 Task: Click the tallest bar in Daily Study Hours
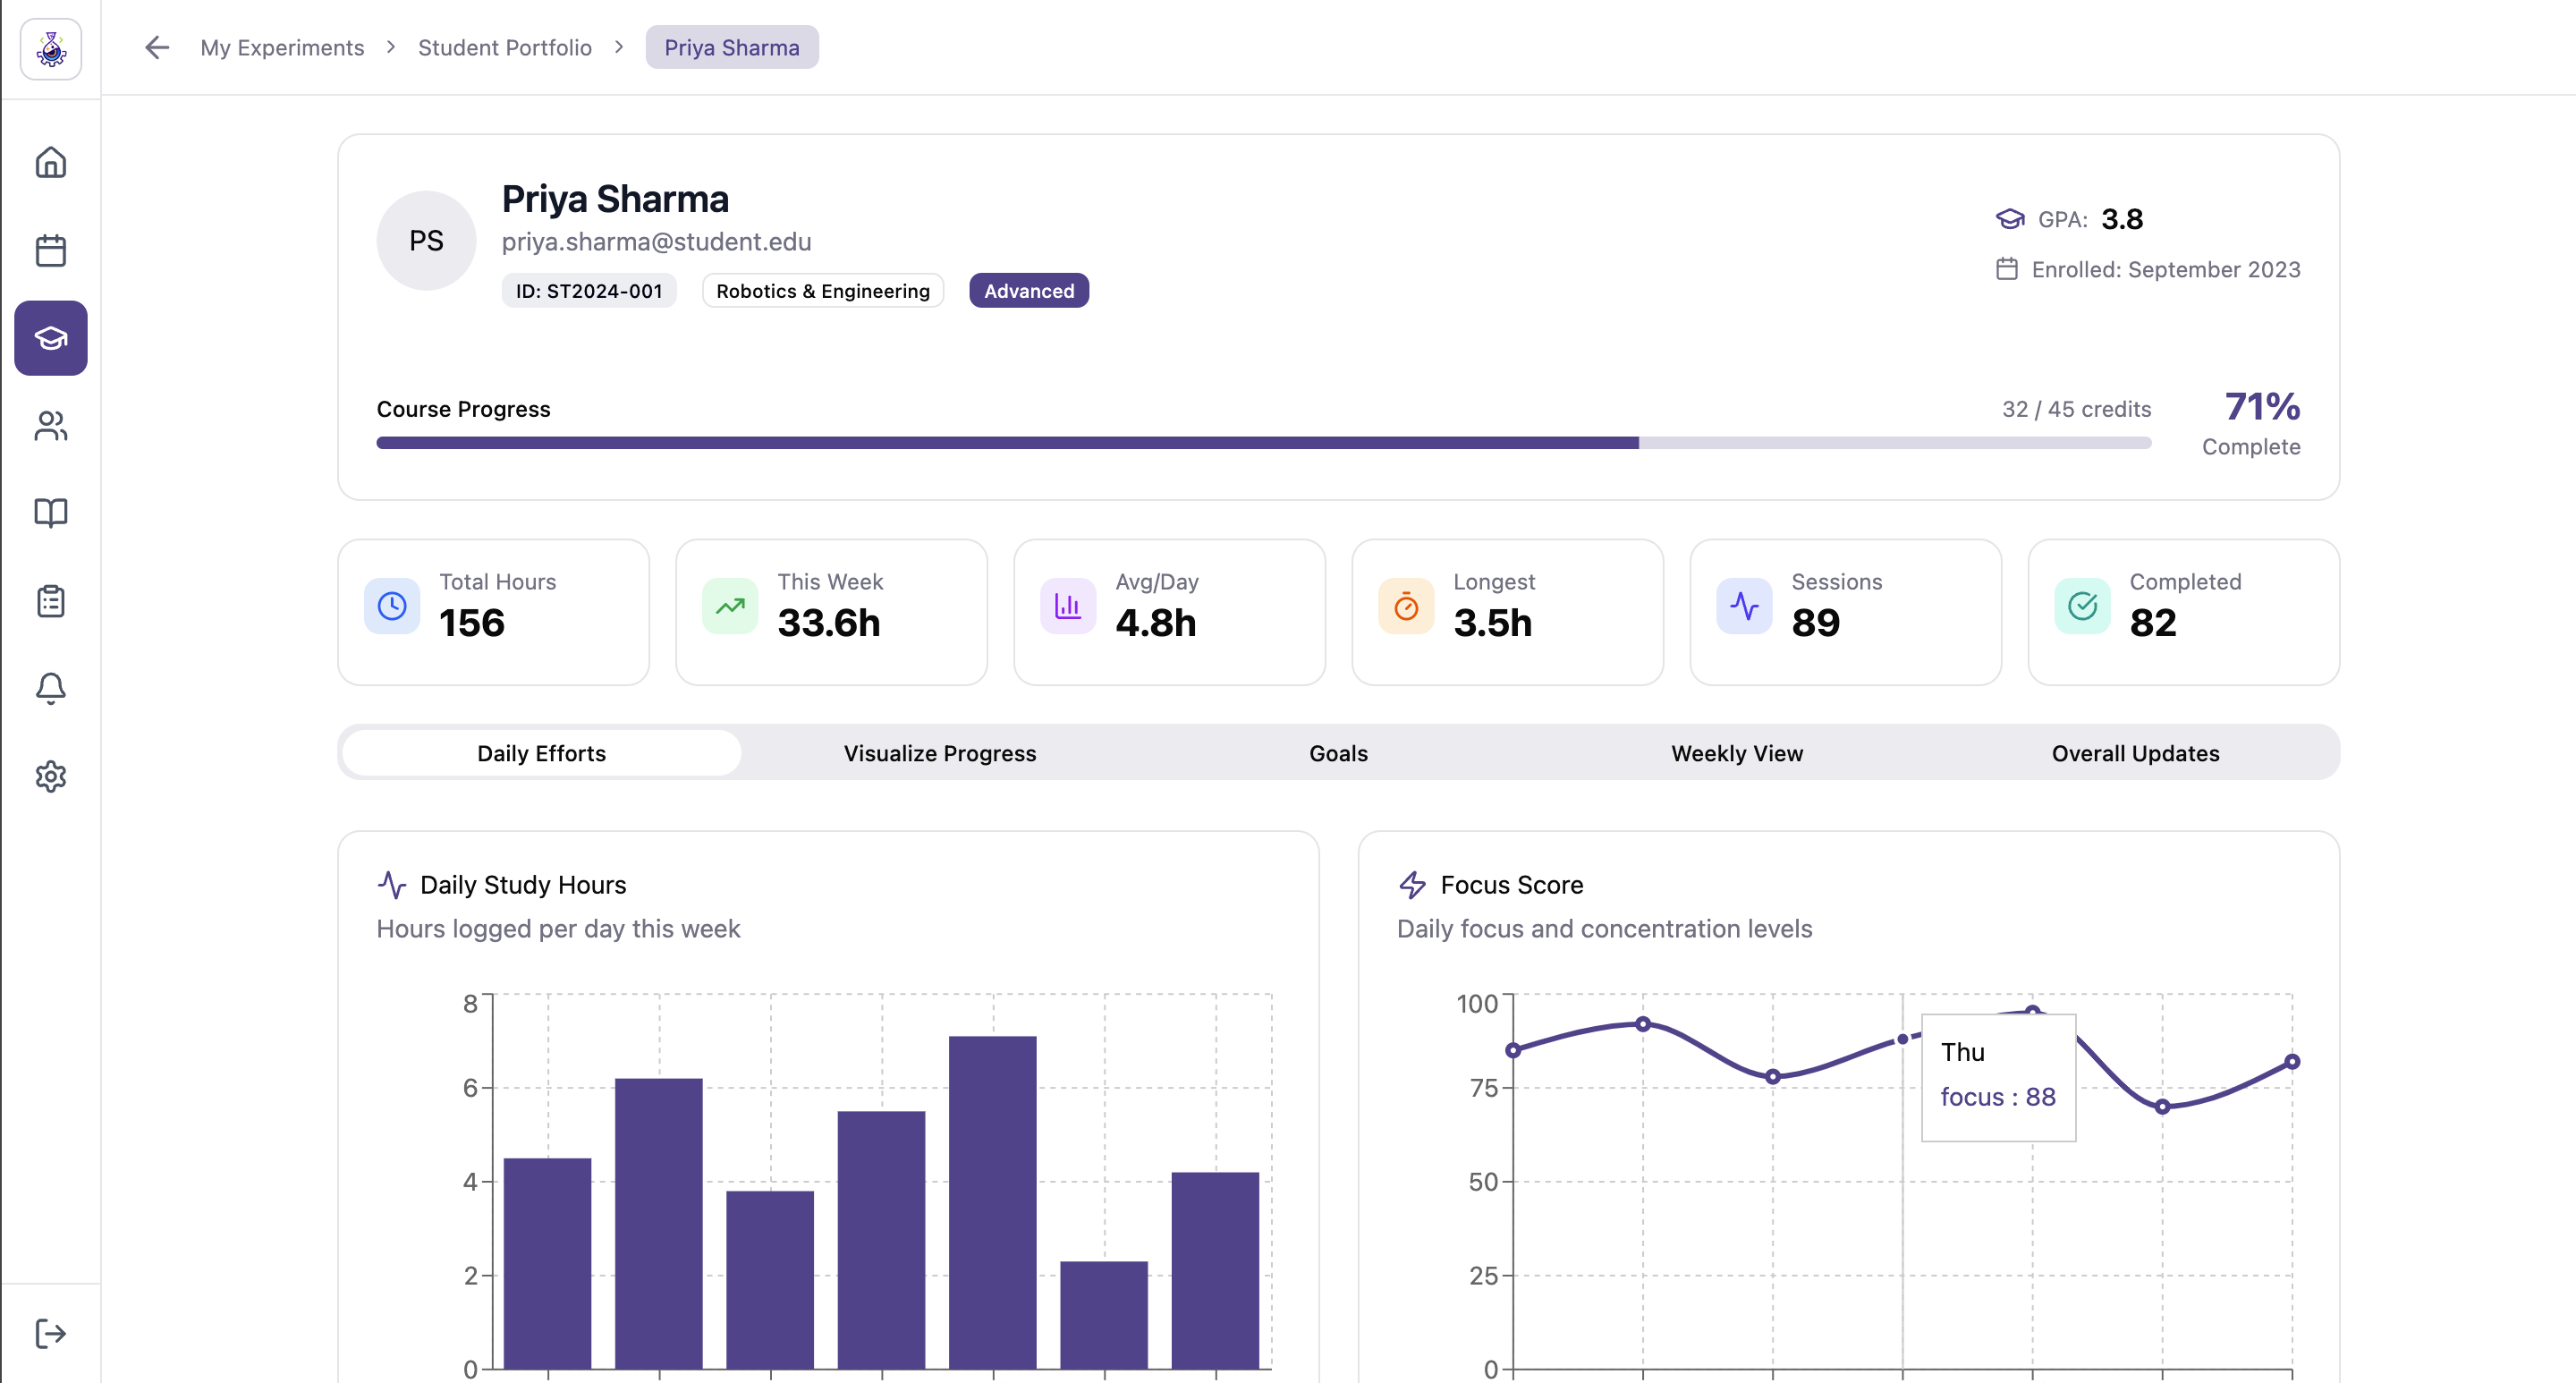(x=992, y=1200)
